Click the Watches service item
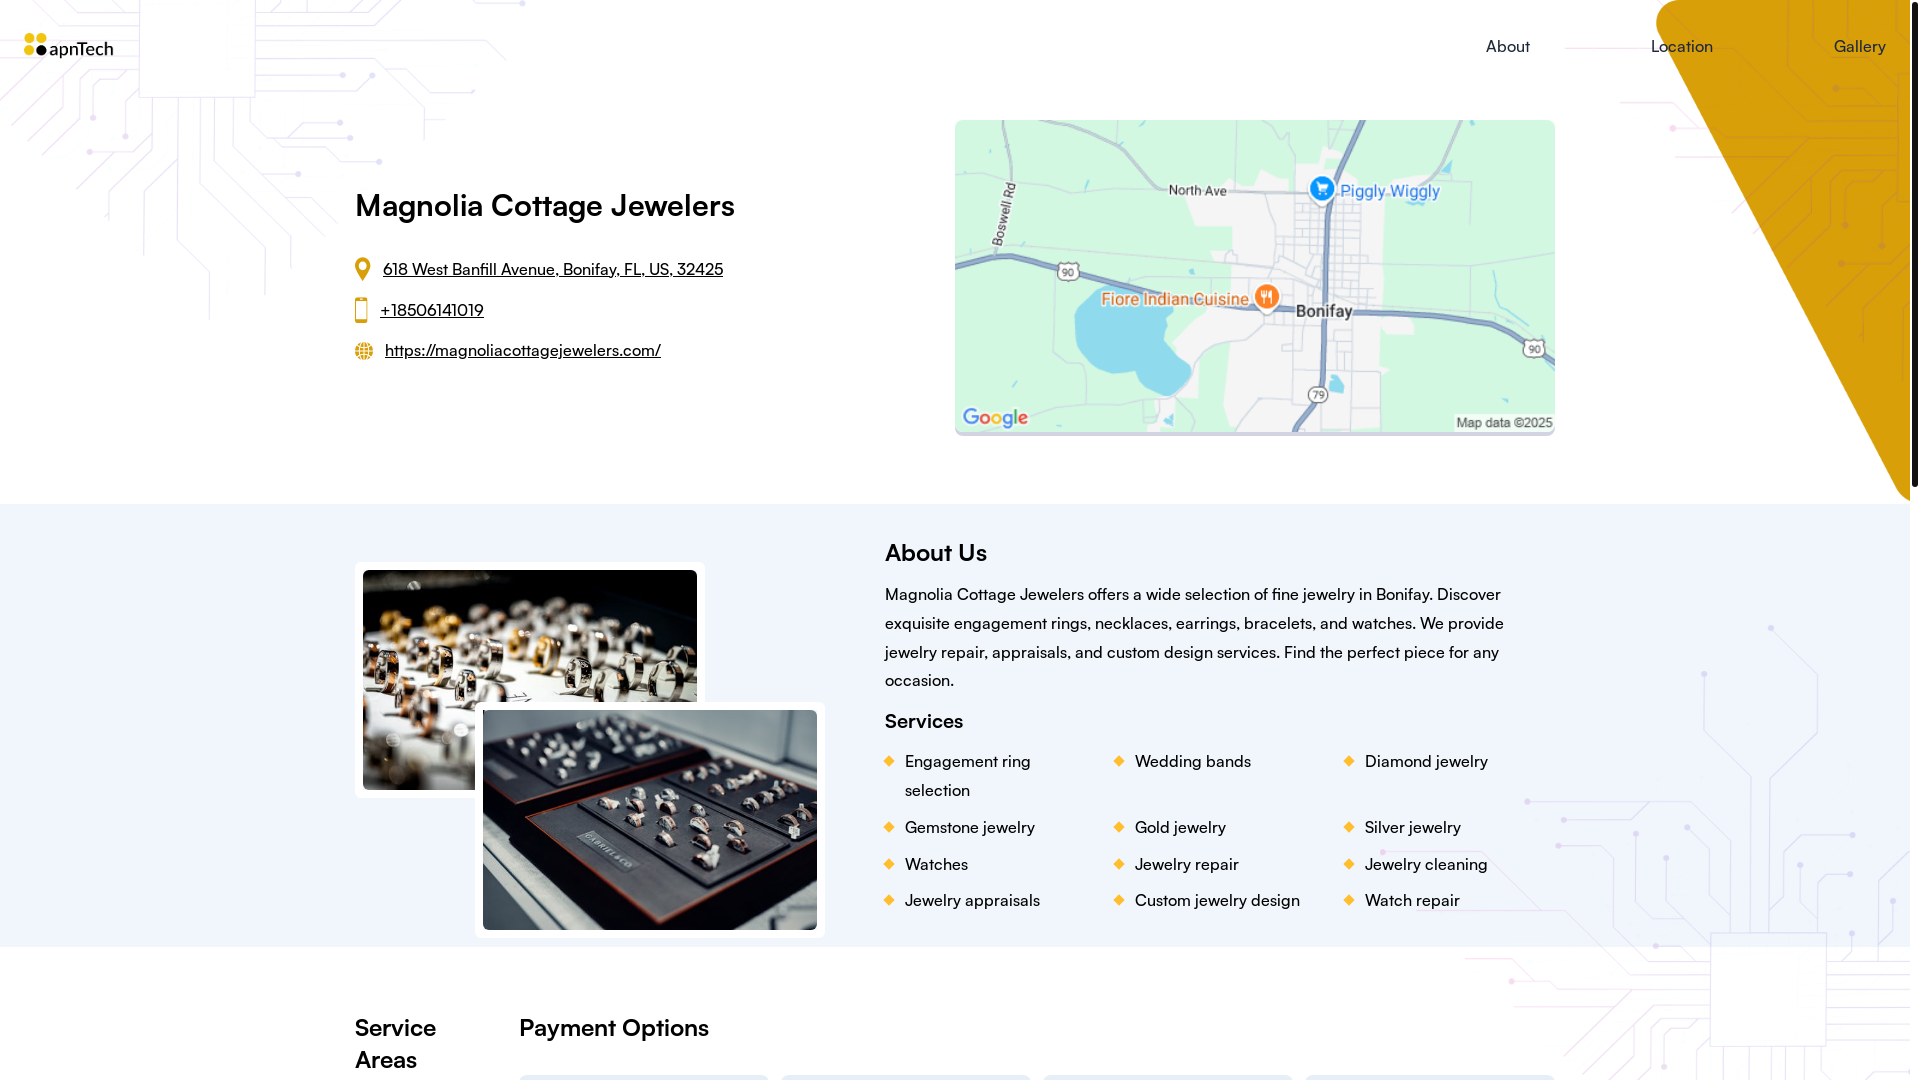 pos(936,864)
